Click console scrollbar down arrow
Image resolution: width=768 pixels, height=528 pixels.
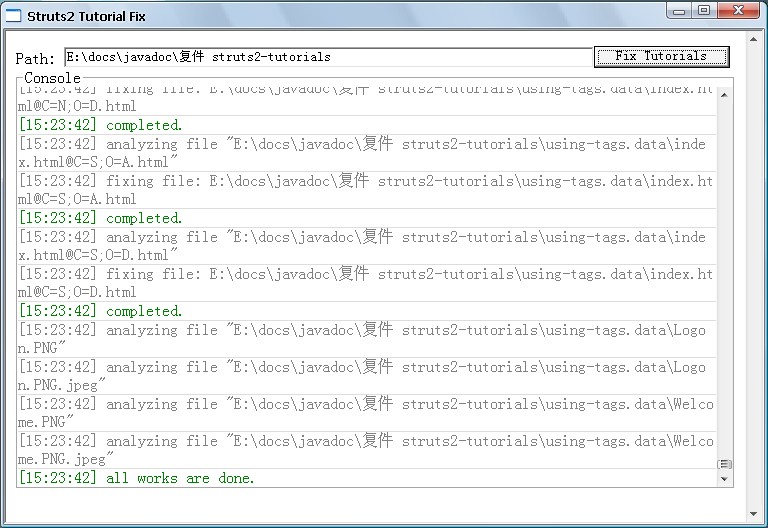724,479
